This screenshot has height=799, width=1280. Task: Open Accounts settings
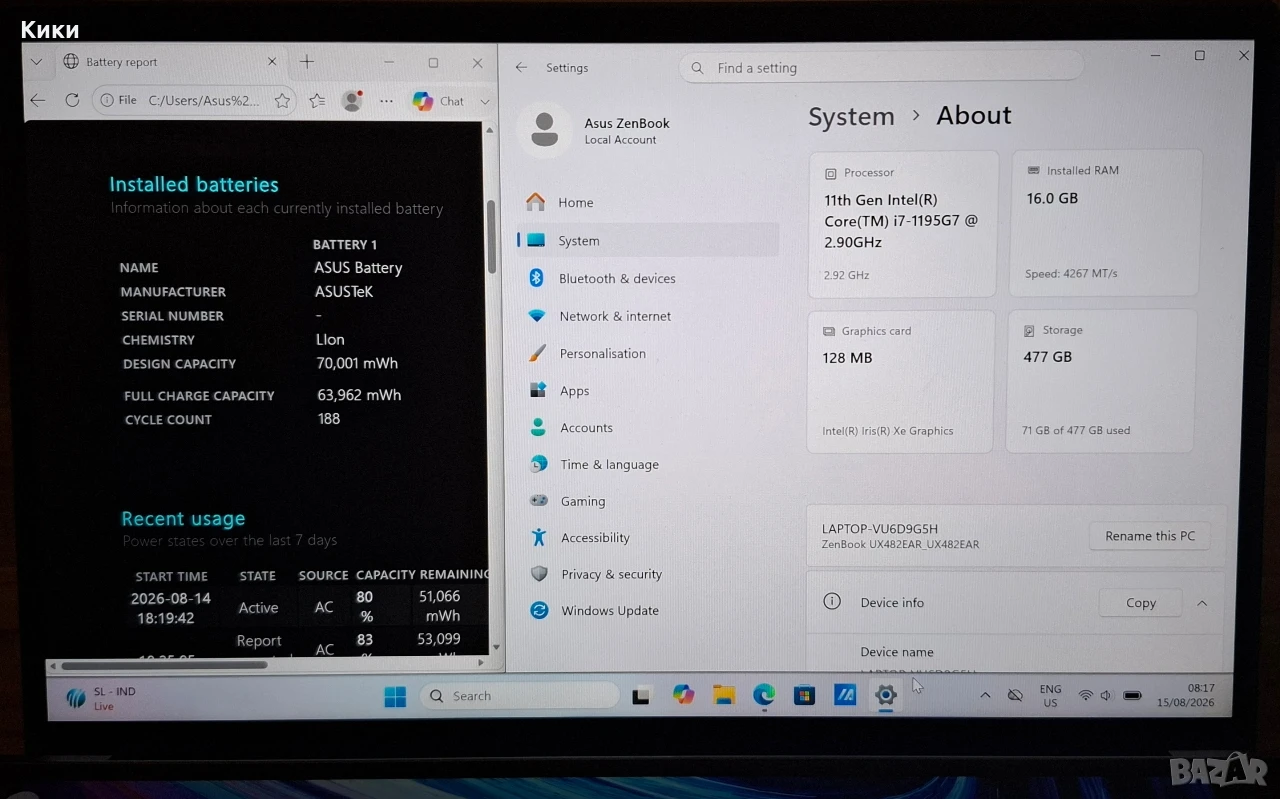650,428
